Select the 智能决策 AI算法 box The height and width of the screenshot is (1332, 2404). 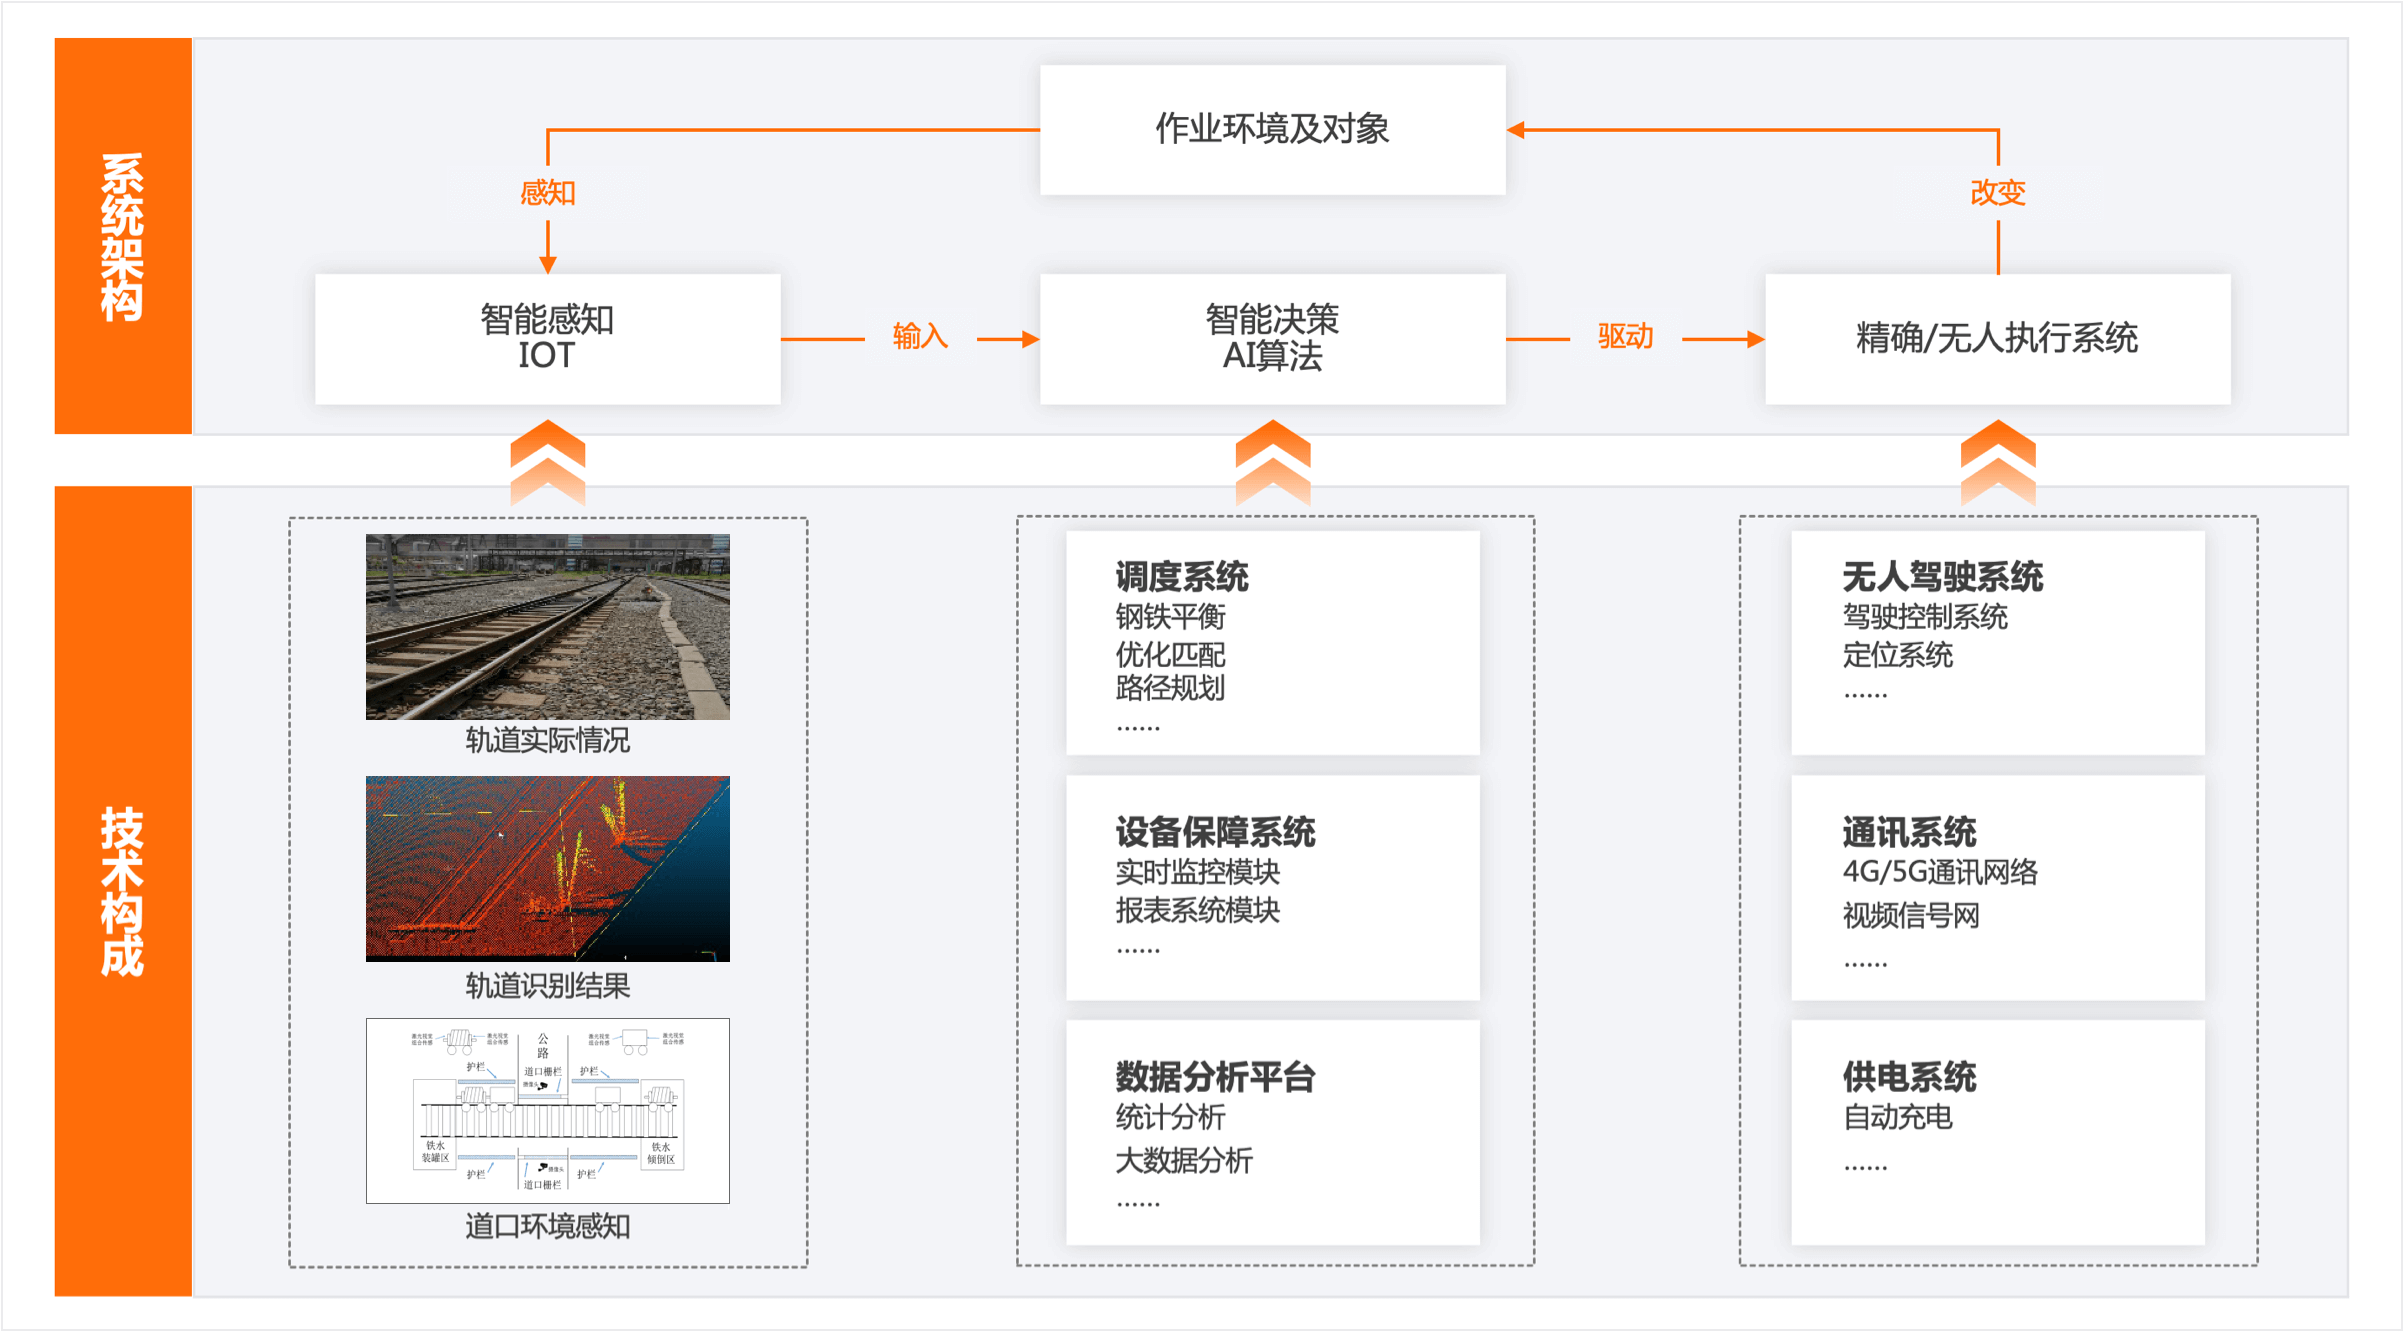point(1272,339)
